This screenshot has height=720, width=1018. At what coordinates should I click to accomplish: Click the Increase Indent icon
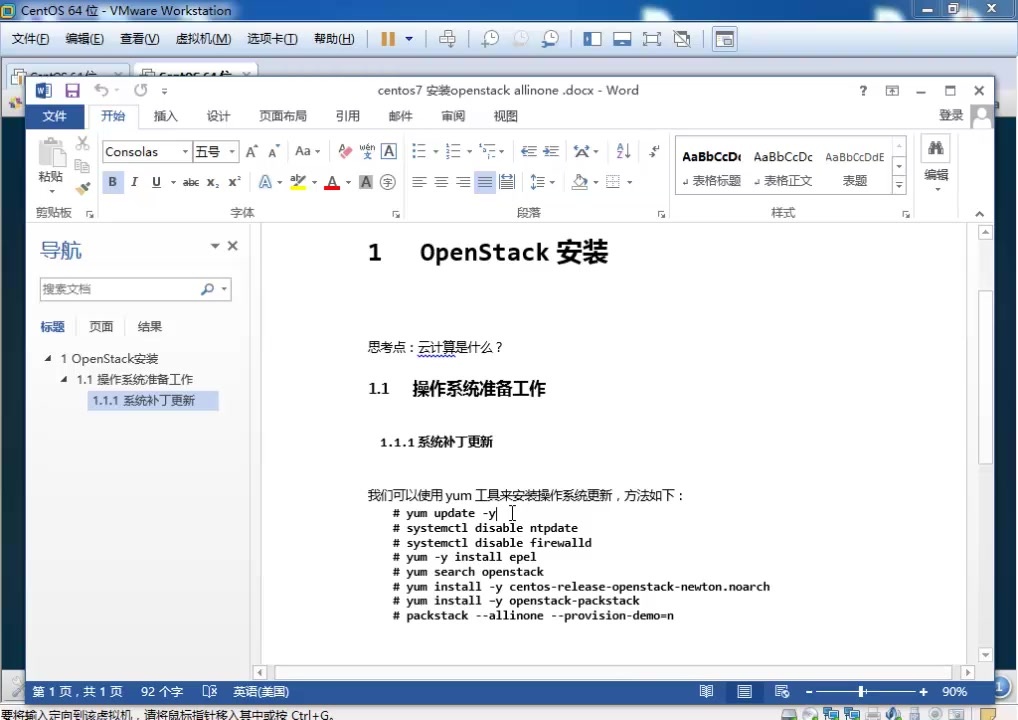(550, 152)
